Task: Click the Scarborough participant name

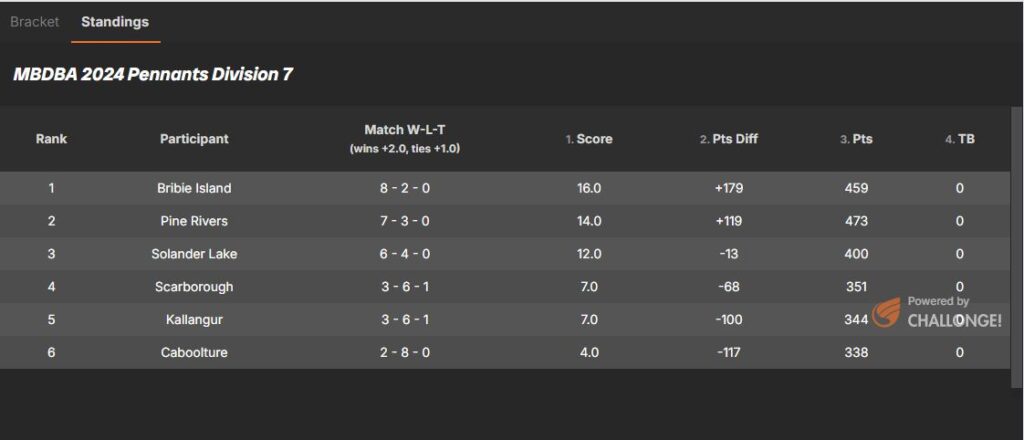Action: 194,287
